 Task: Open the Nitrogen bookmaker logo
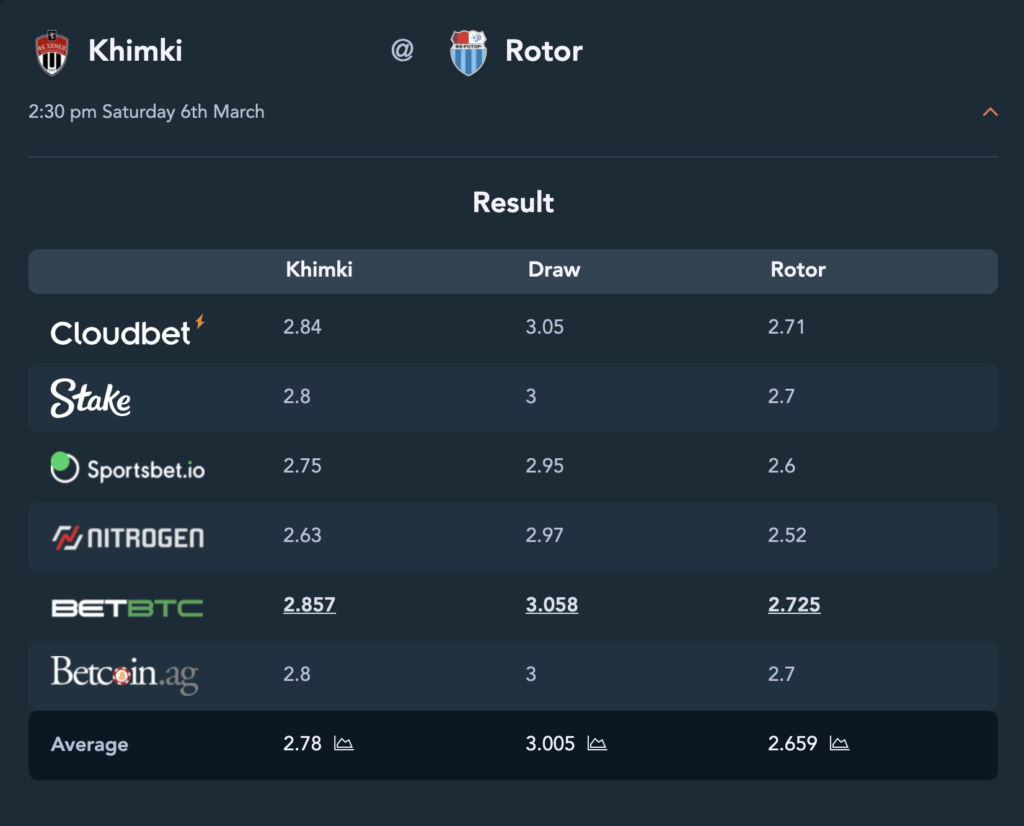point(127,537)
